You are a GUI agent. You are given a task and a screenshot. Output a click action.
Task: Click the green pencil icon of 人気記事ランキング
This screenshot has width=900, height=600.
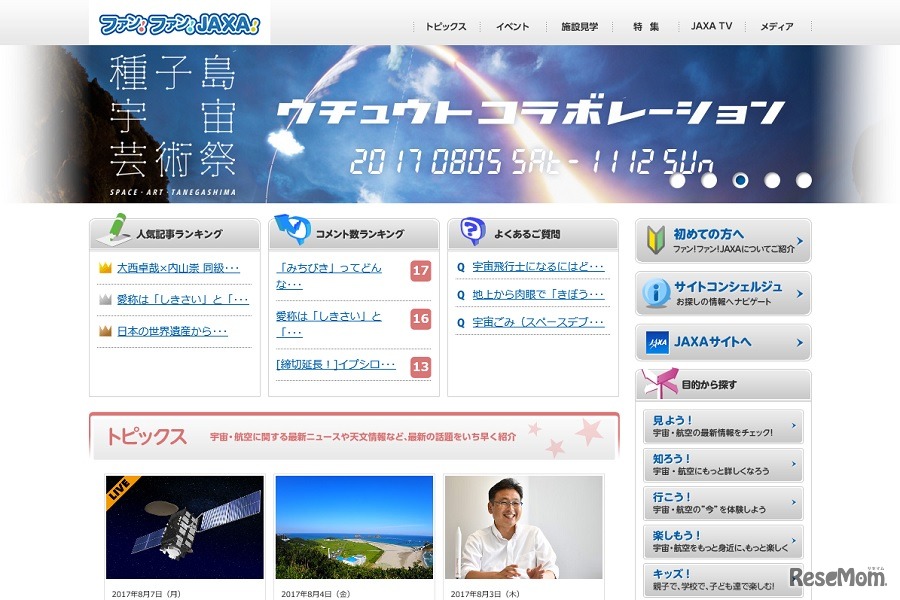114,230
